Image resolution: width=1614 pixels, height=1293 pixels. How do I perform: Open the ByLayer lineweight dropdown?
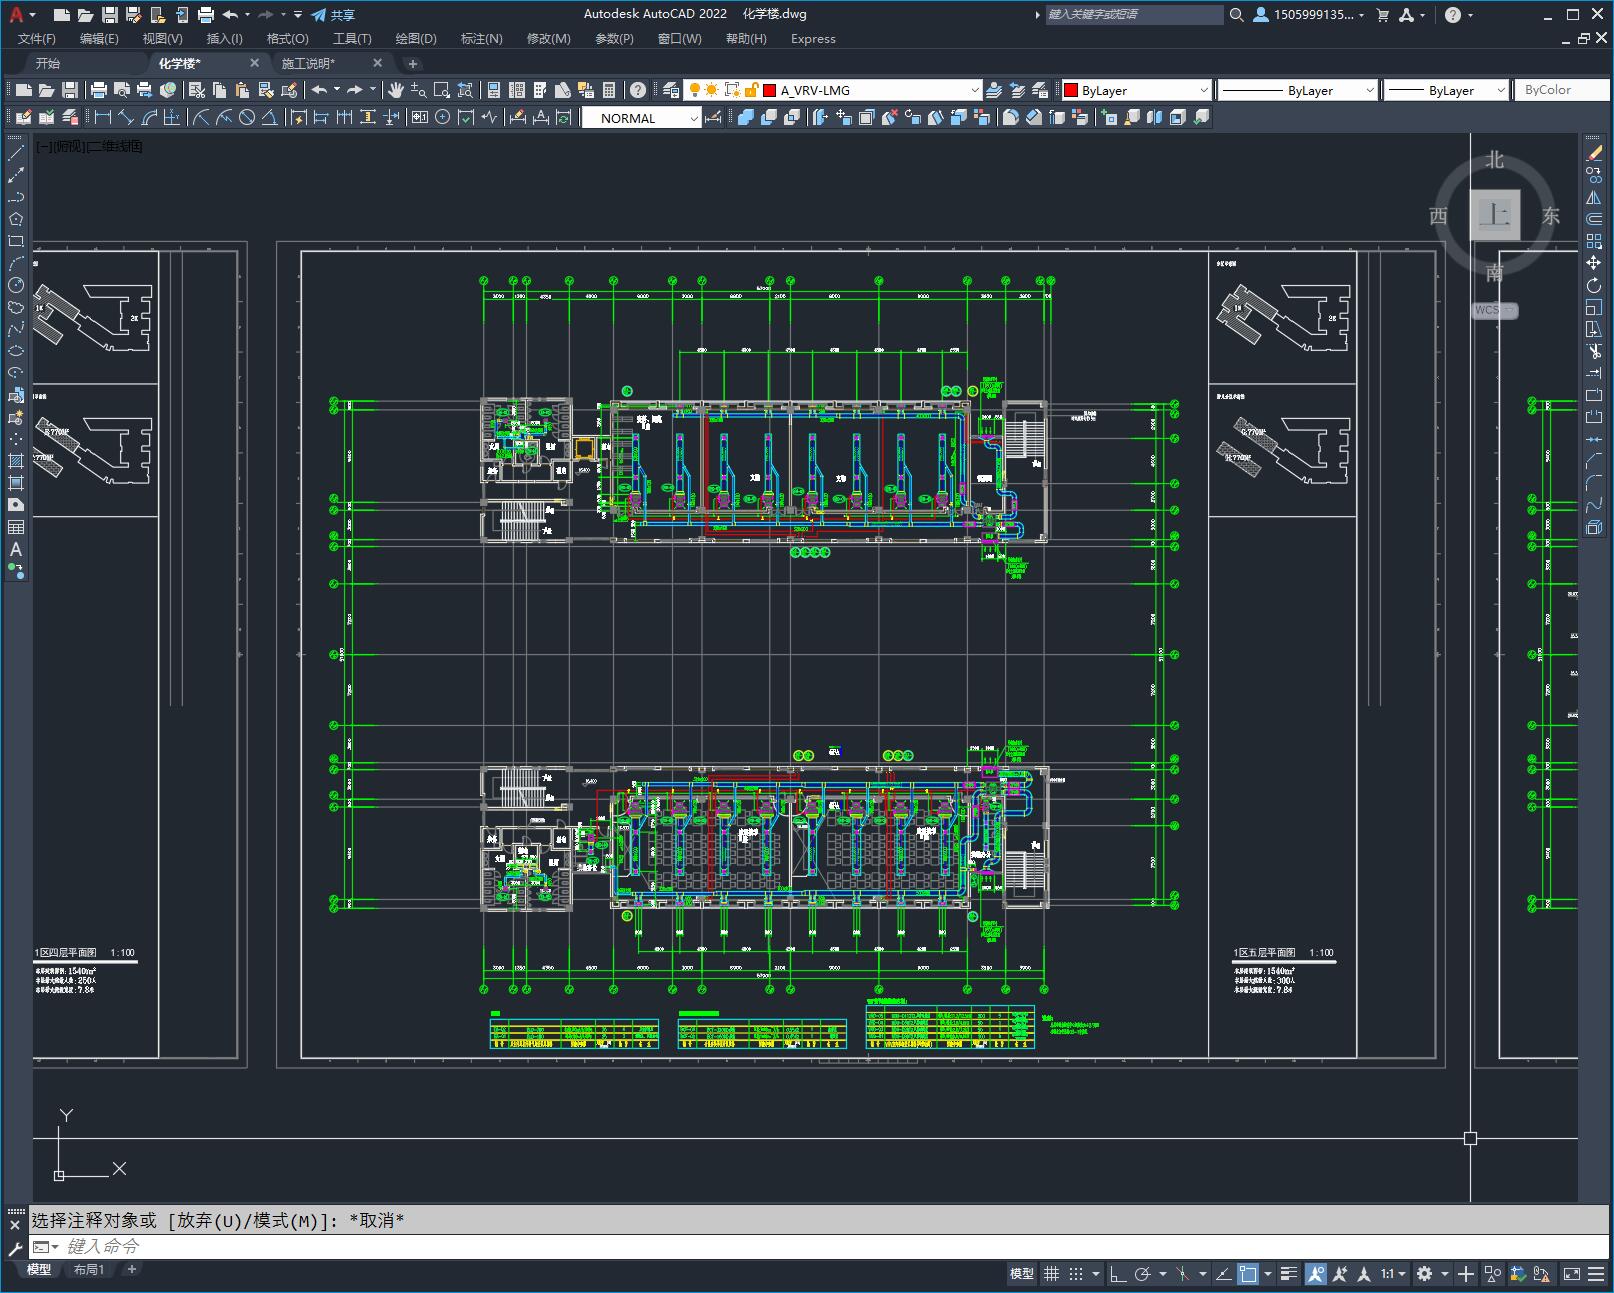pos(1447,90)
